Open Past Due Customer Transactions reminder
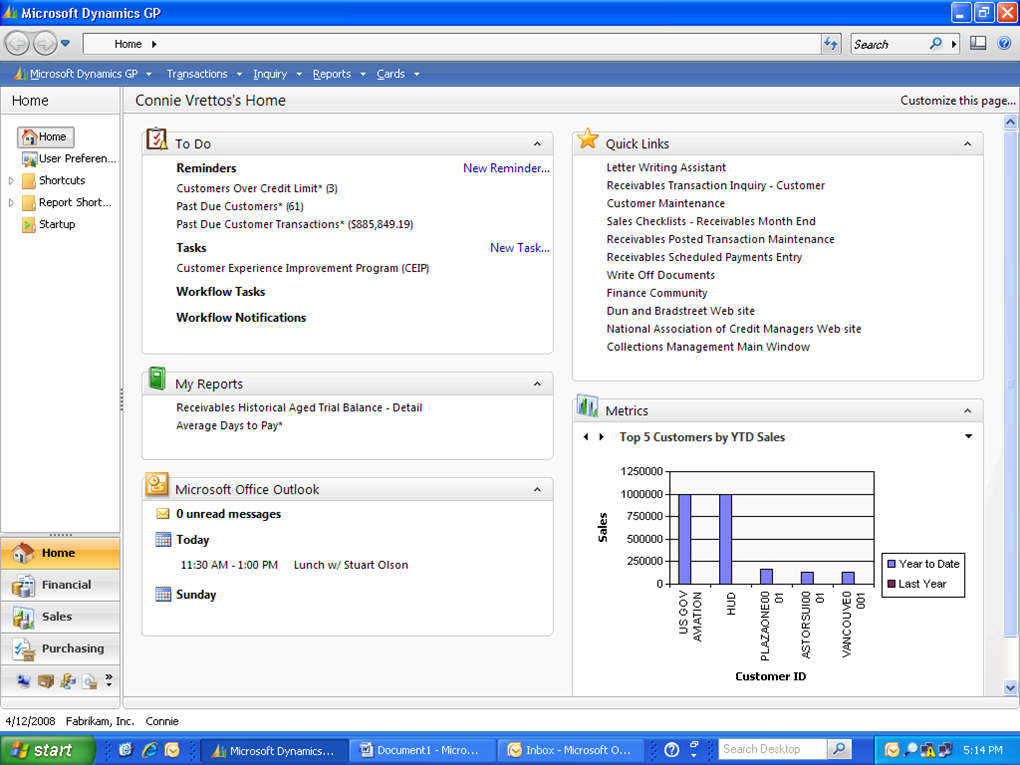The height and width of the screenshot is (765, 1020). pos(295,224)
